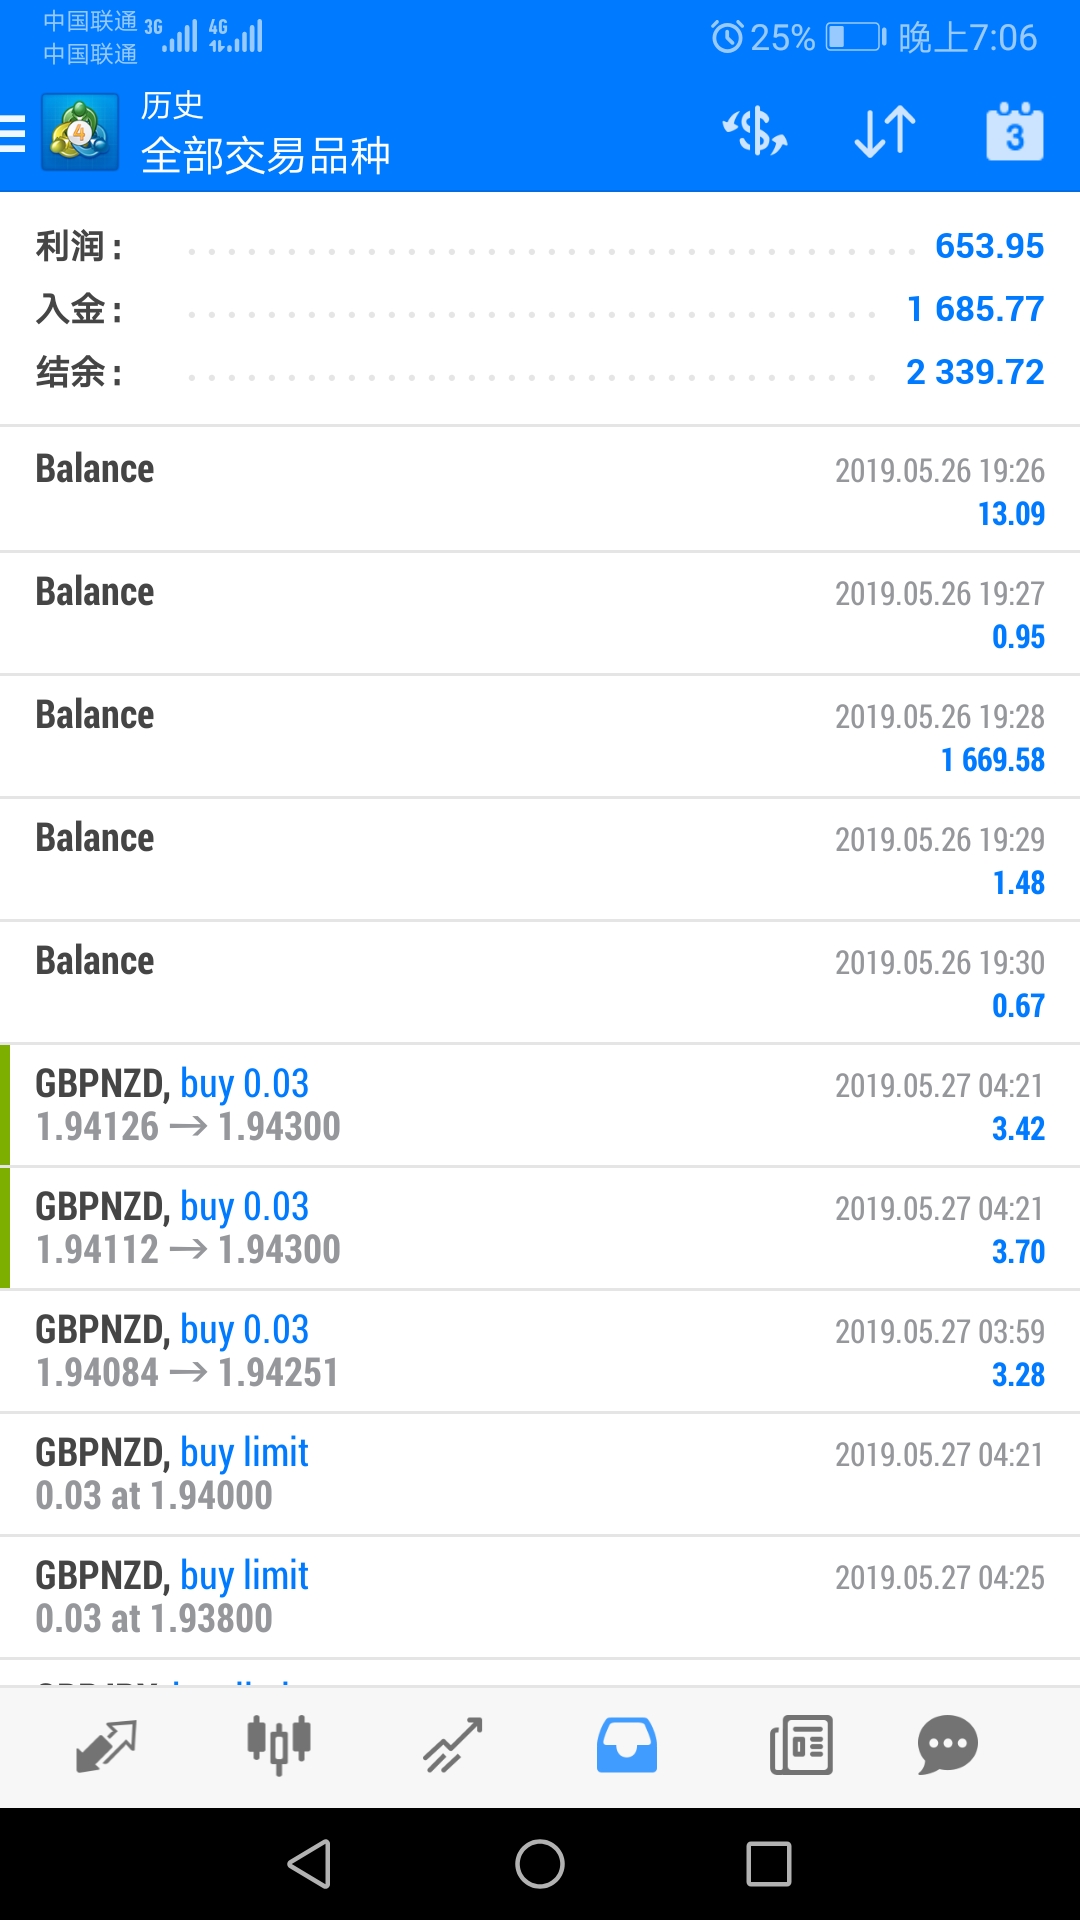Go to the Trade tab icon
Viewport: 1080px width, 1920px height.
click(453, 1746)
